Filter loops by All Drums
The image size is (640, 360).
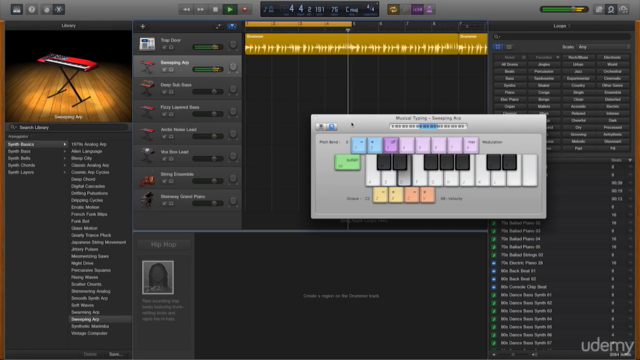coord(509,64)
